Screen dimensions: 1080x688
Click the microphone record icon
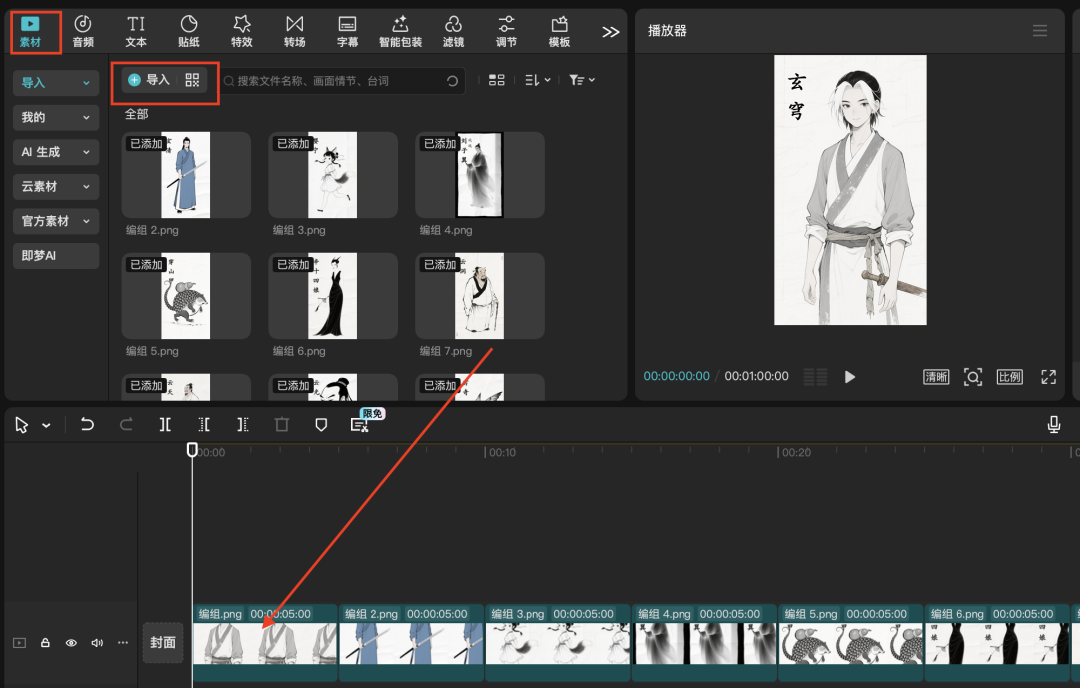click(x=1053, y=425)
